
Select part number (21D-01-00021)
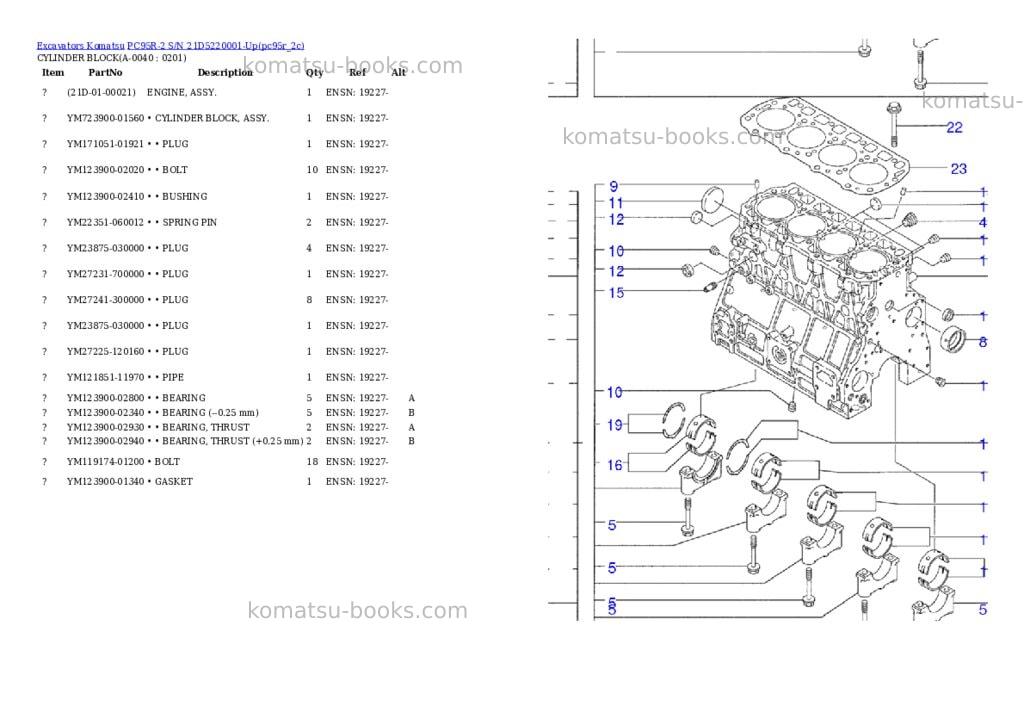tap(101, 93)
